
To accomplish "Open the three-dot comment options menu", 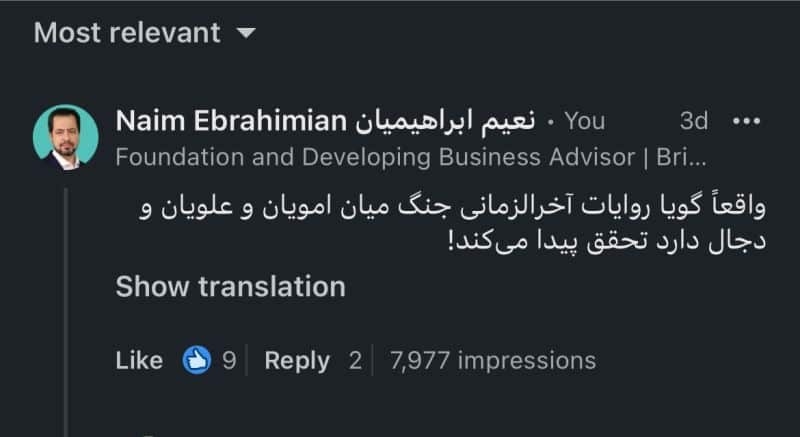I will tap(746, 121).
